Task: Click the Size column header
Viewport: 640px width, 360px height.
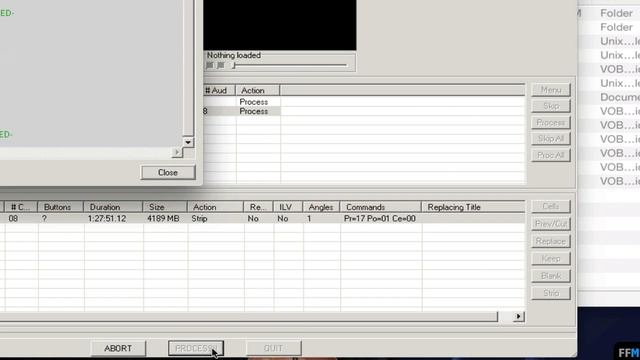Action: [x=165, y=207]
